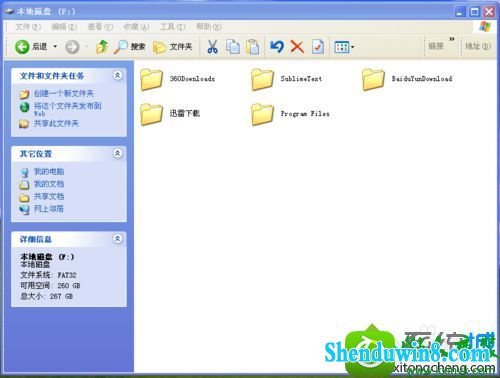Image resolution: width=500 pixels, height=378 pixels.
Task: Open the Search (搜索) magnifier tool
Action: coord(129,47)
